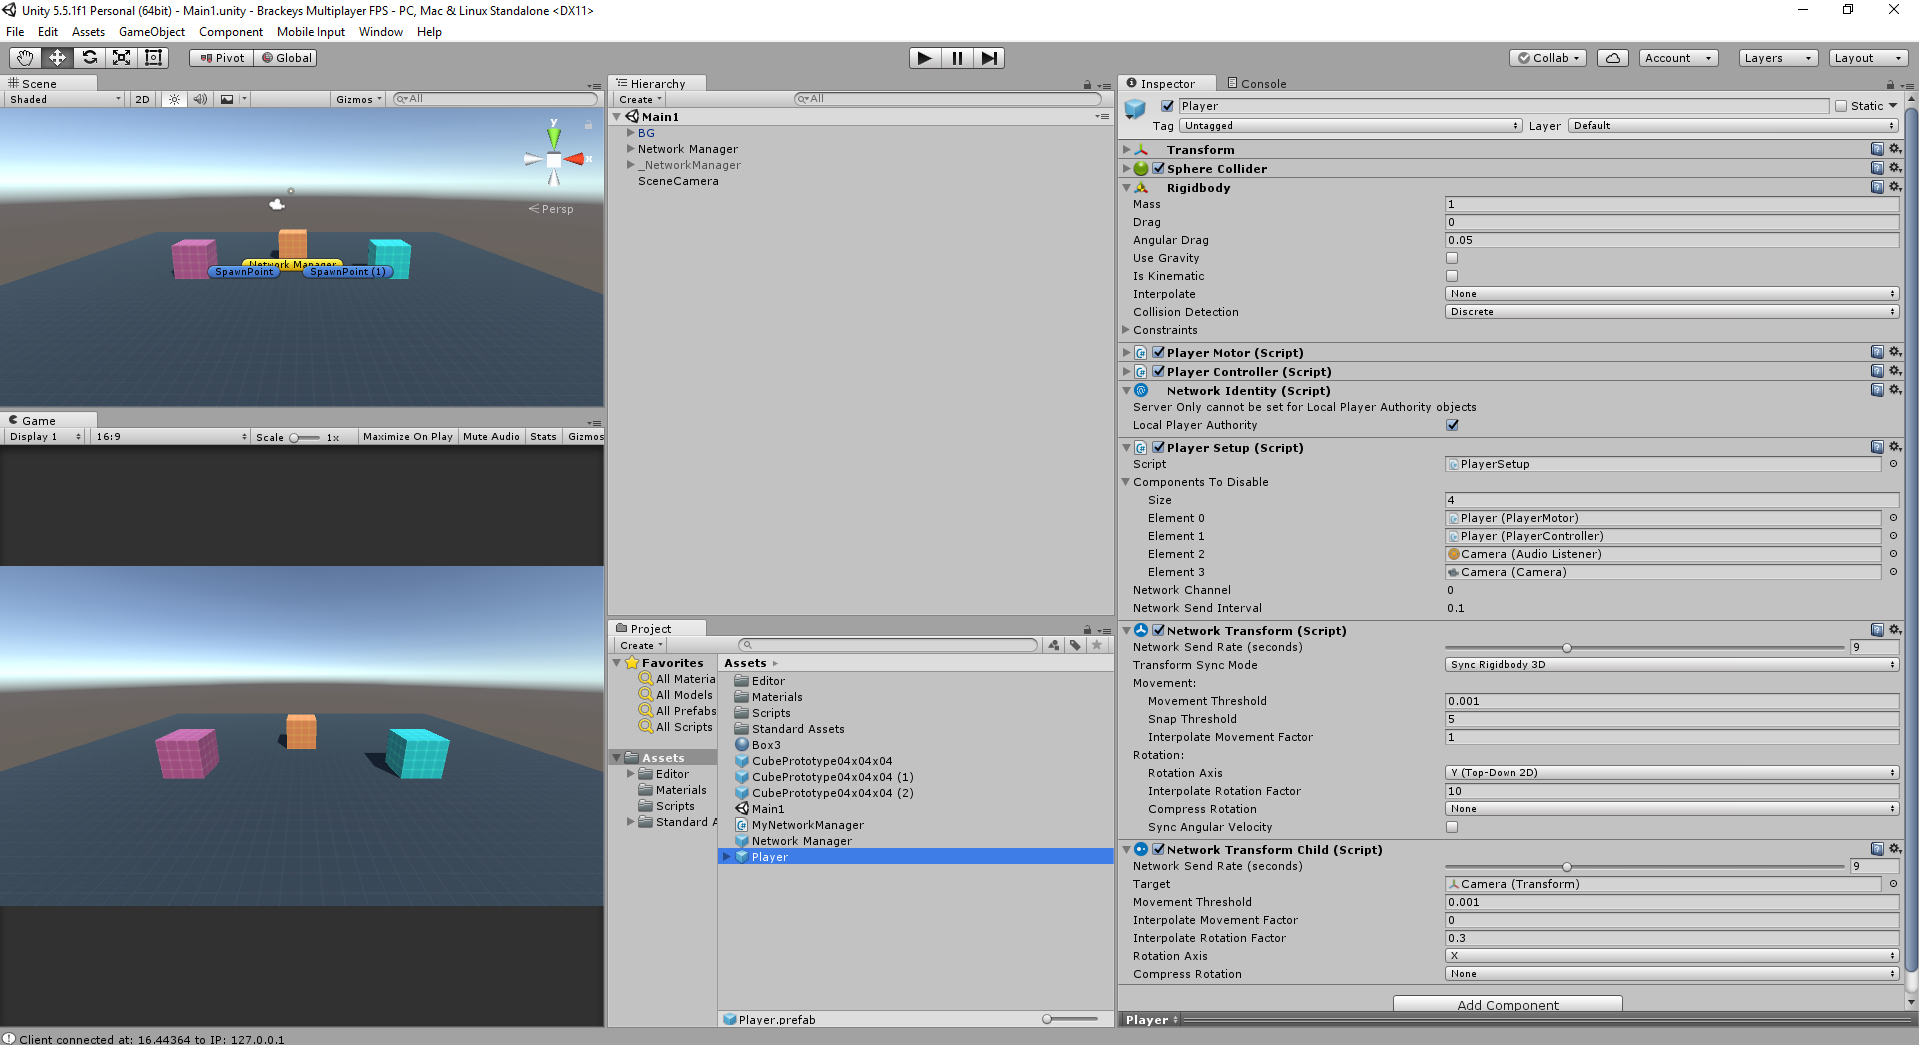This screenshot has height=1045, width=1919.
Task: Save project search star icon
Action: coord(1097,645)
